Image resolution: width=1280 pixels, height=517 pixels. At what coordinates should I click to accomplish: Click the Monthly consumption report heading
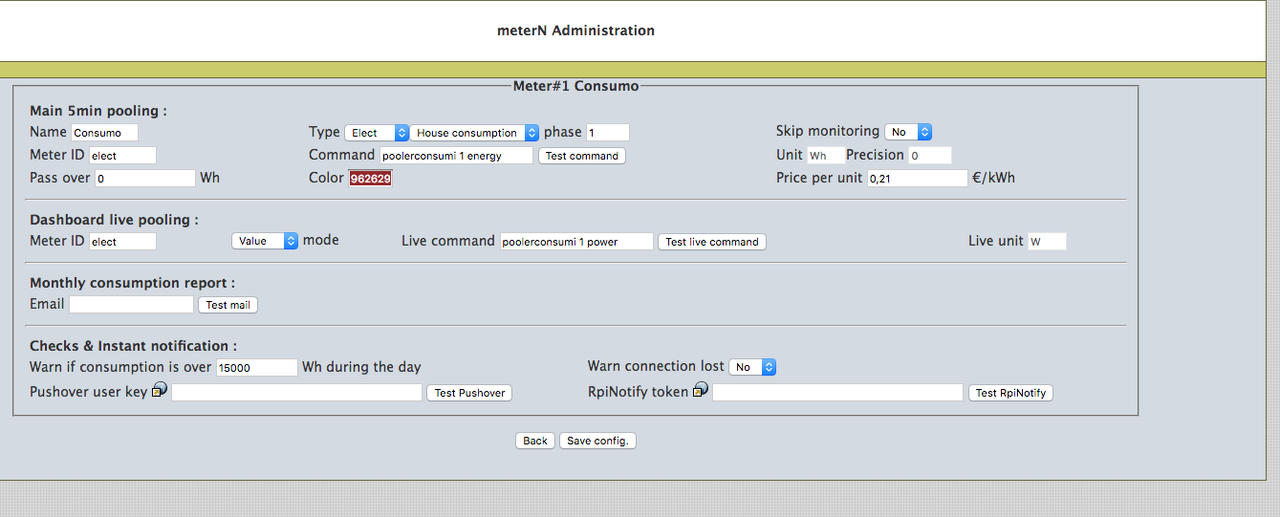(132, 284)
